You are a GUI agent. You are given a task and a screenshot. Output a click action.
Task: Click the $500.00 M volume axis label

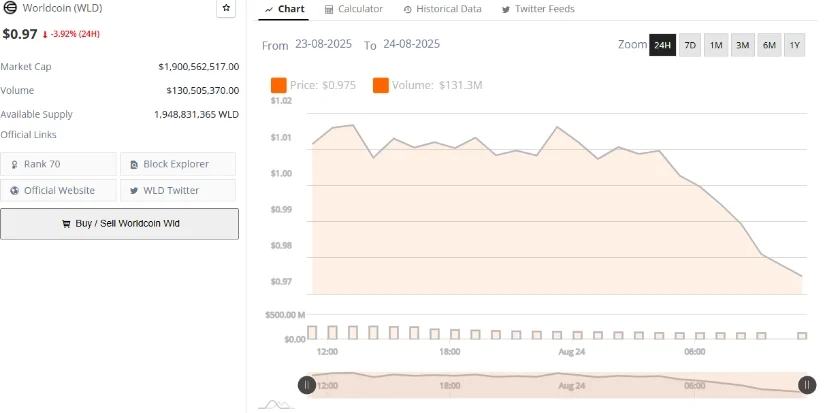(285, 315)
